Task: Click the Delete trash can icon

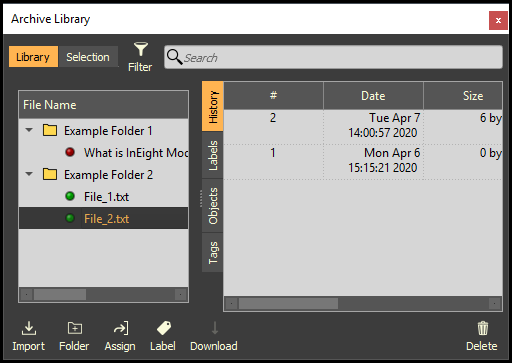Action: (483, 328)
